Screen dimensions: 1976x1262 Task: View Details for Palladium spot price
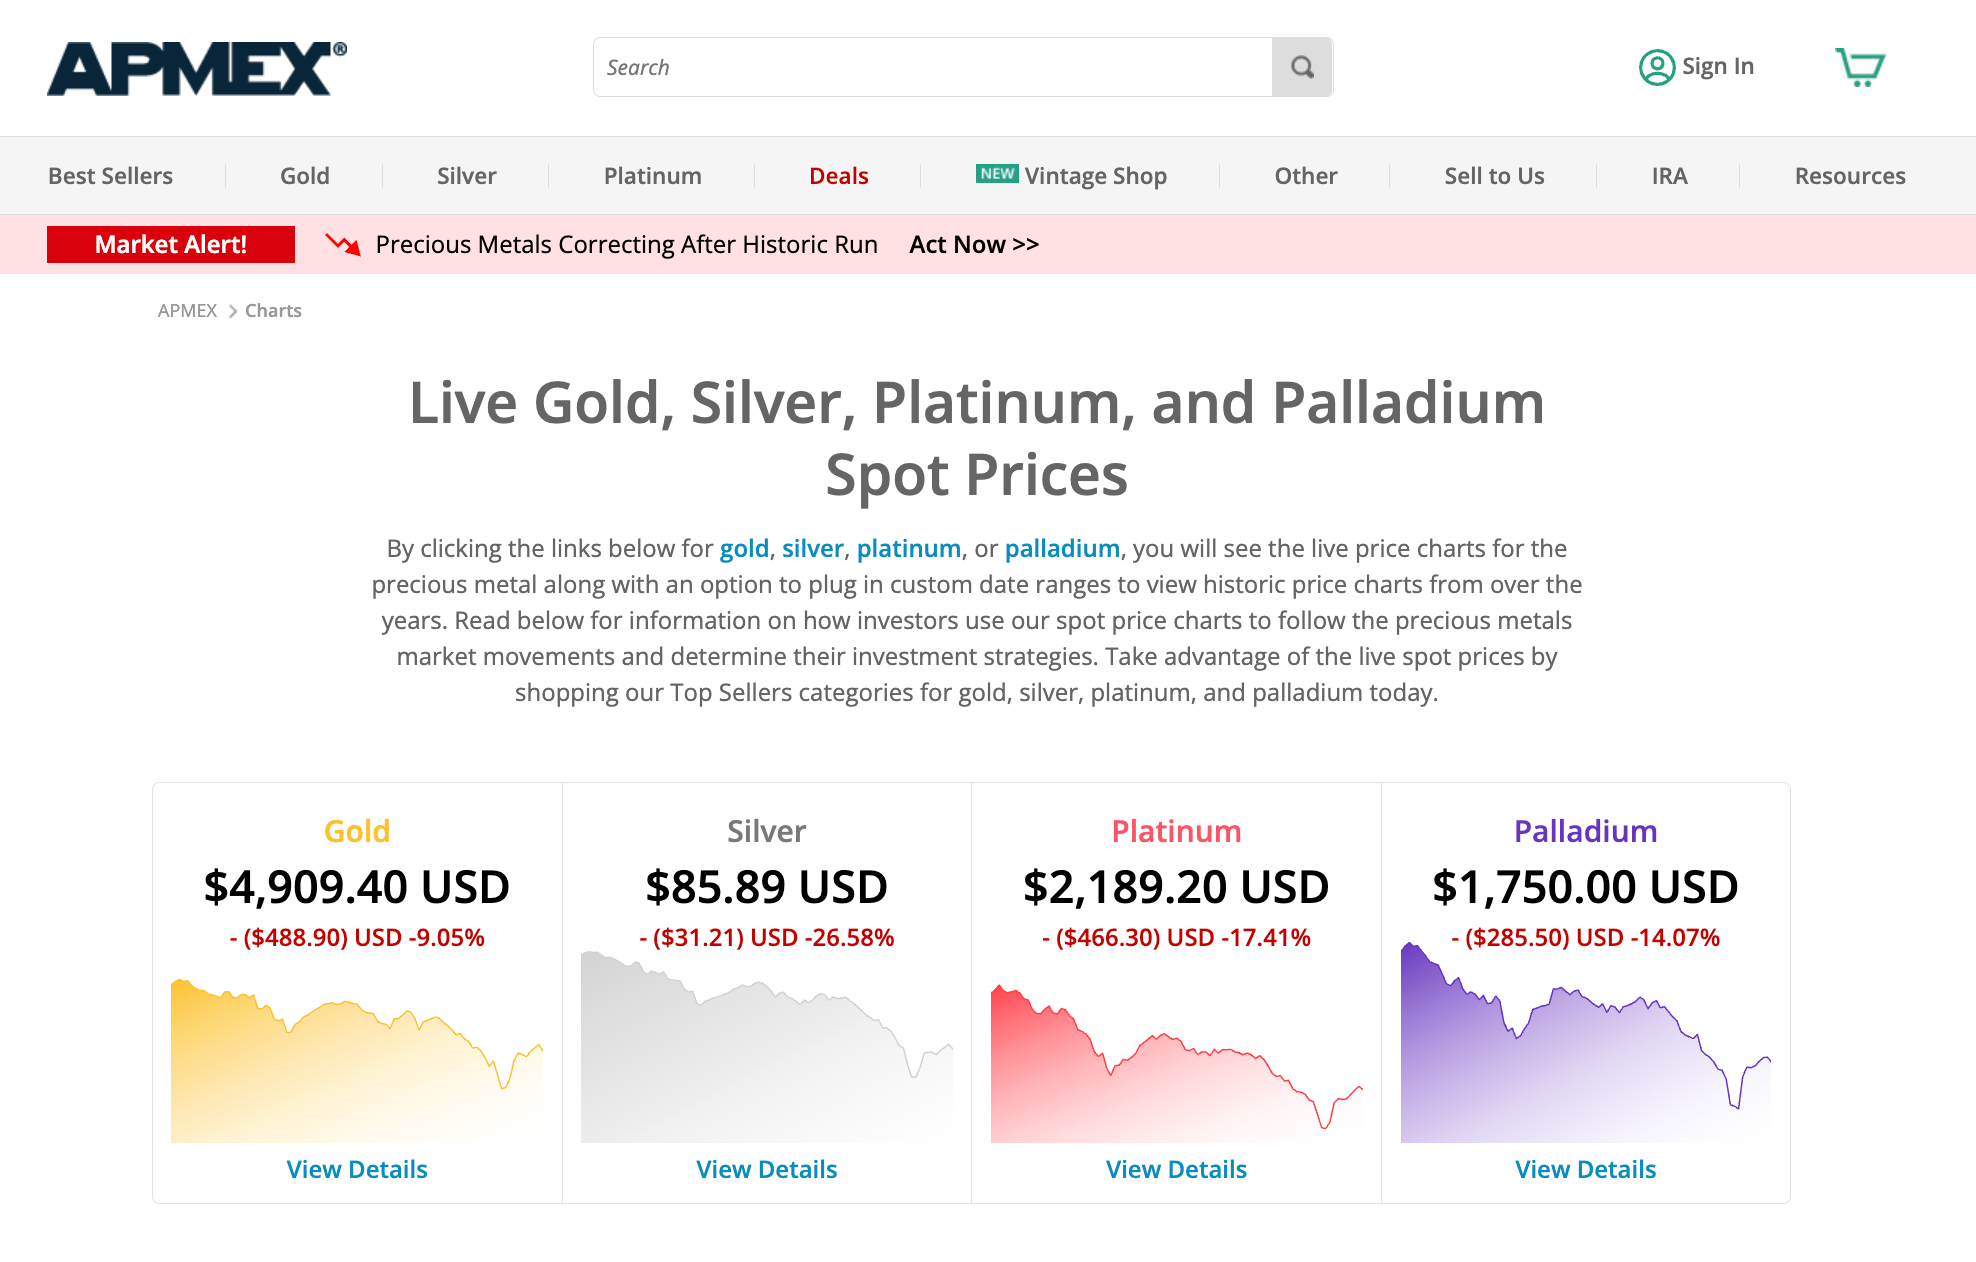(x=1585, y=1169)
